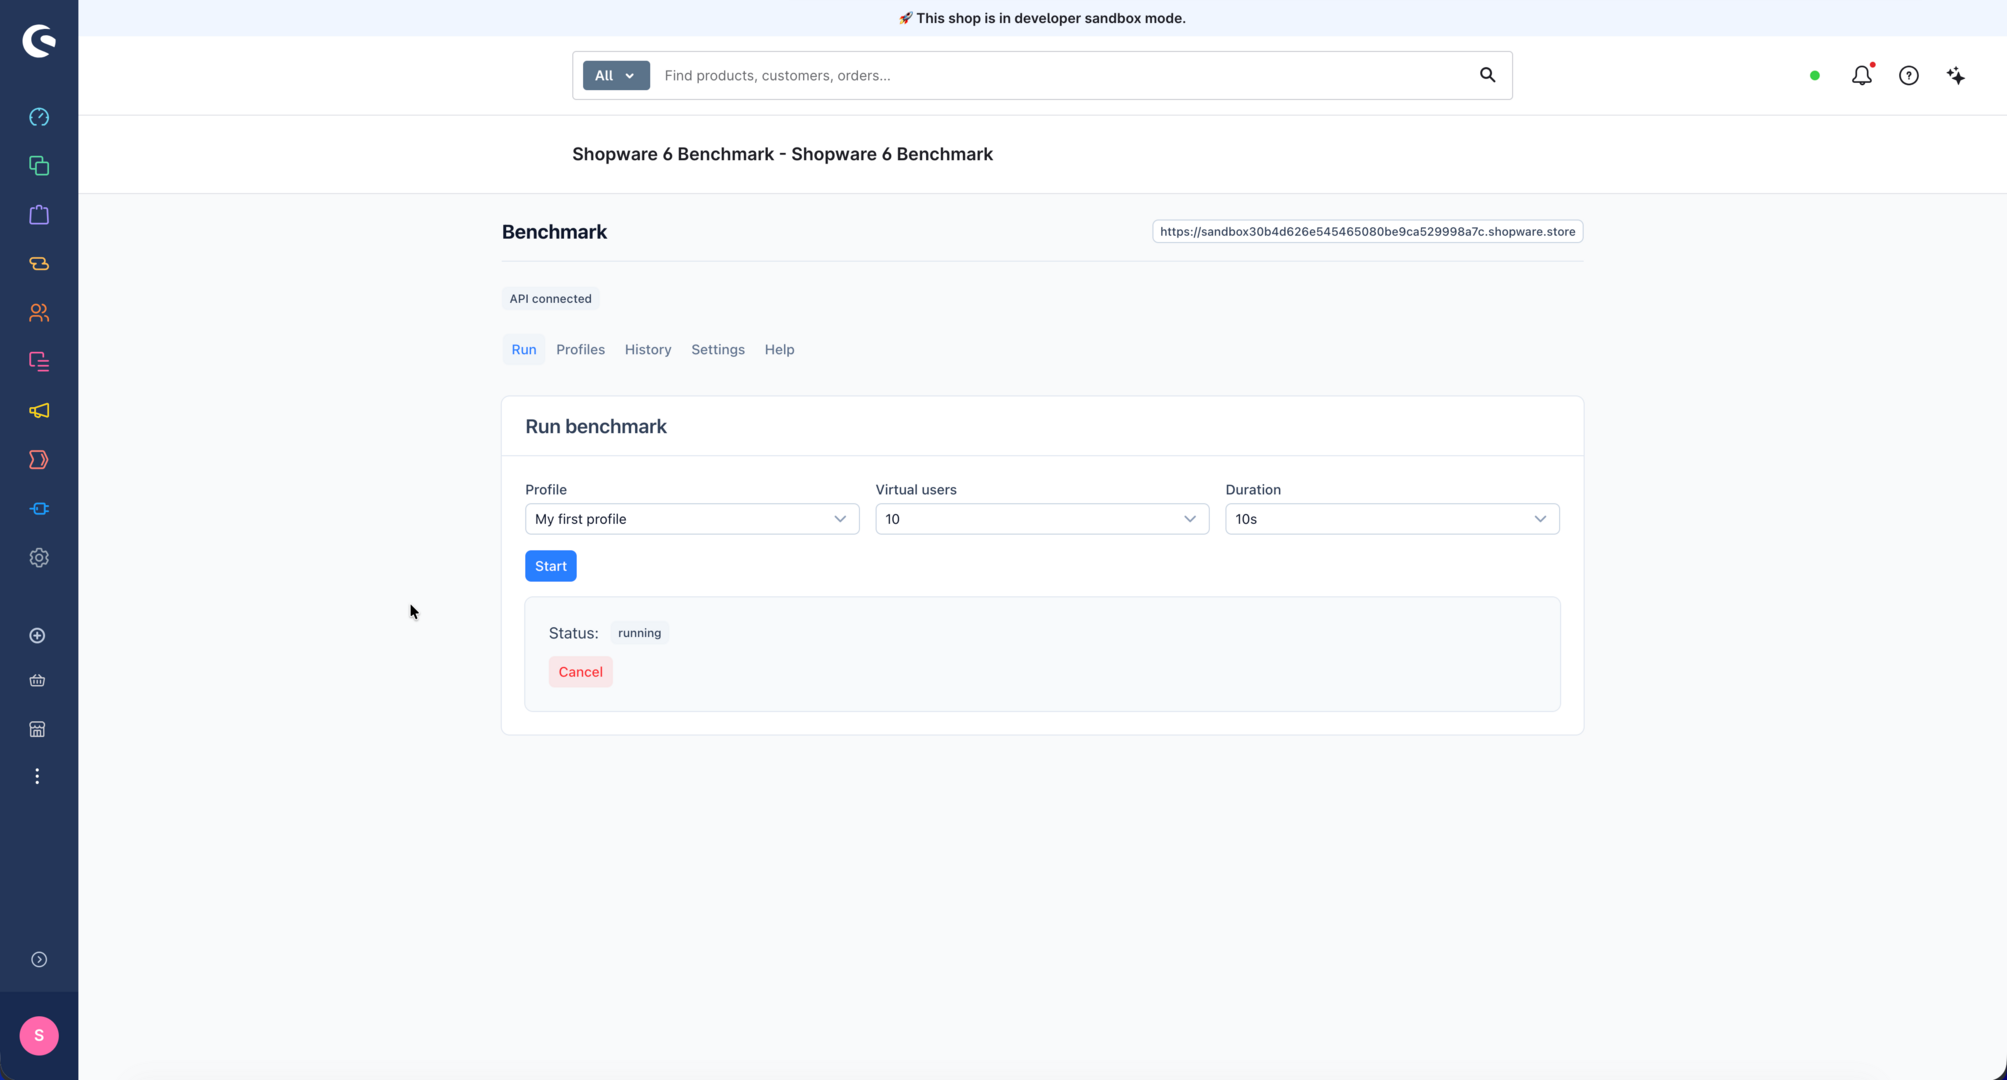This screenshot has width=2007, height=1080.
Task: Click the running status badge
Action: click(x=639, y=633)
